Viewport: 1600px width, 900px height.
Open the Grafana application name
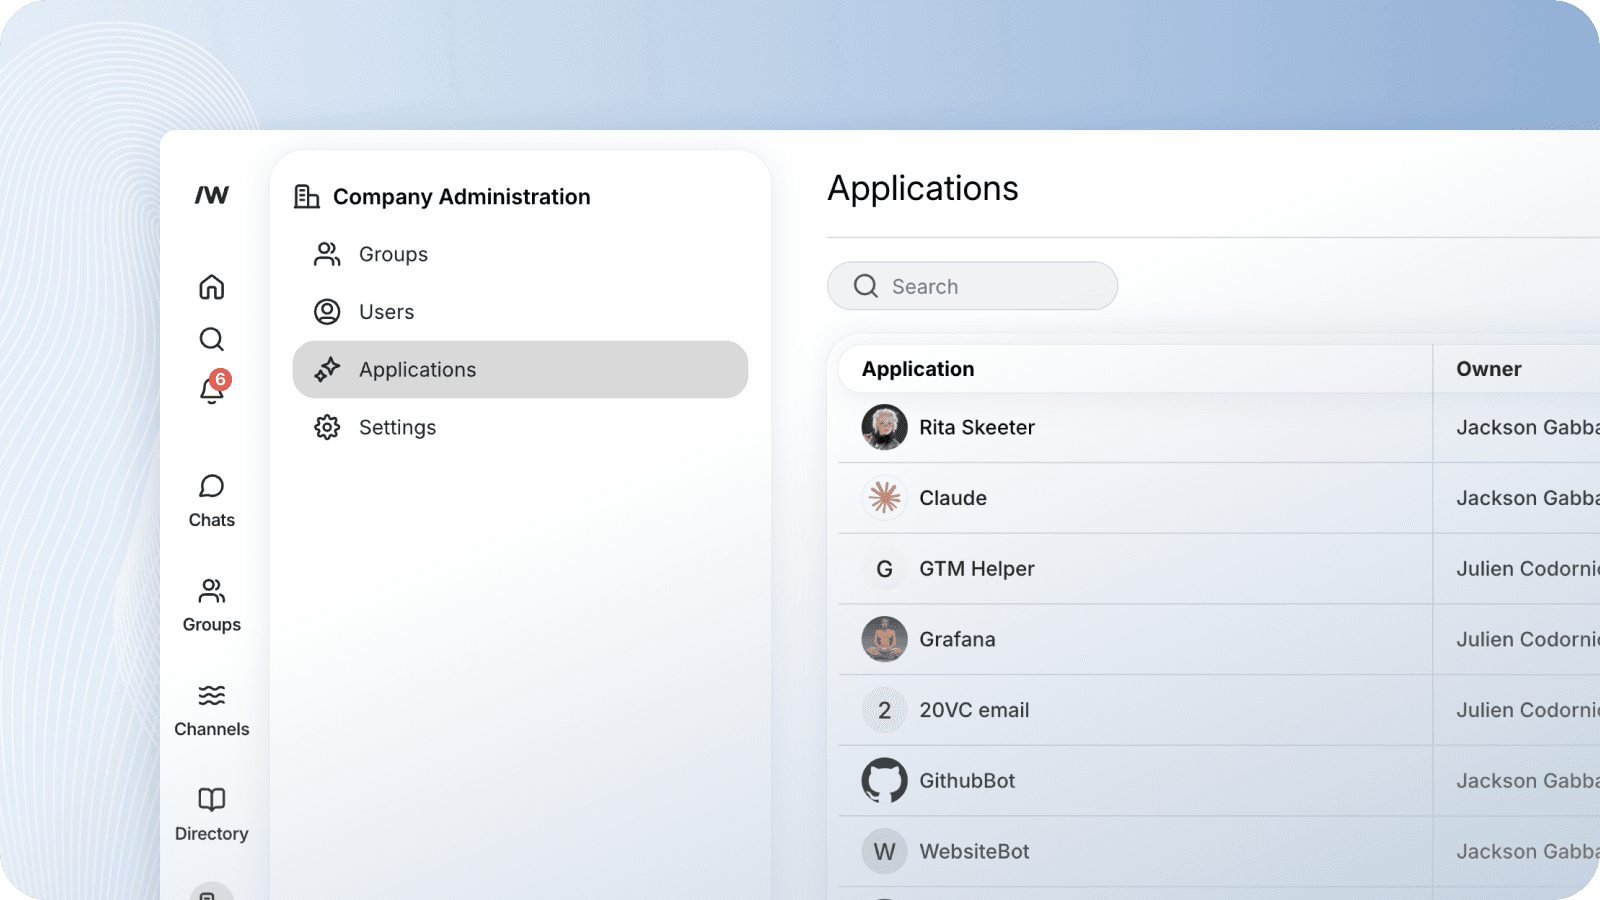957,639
